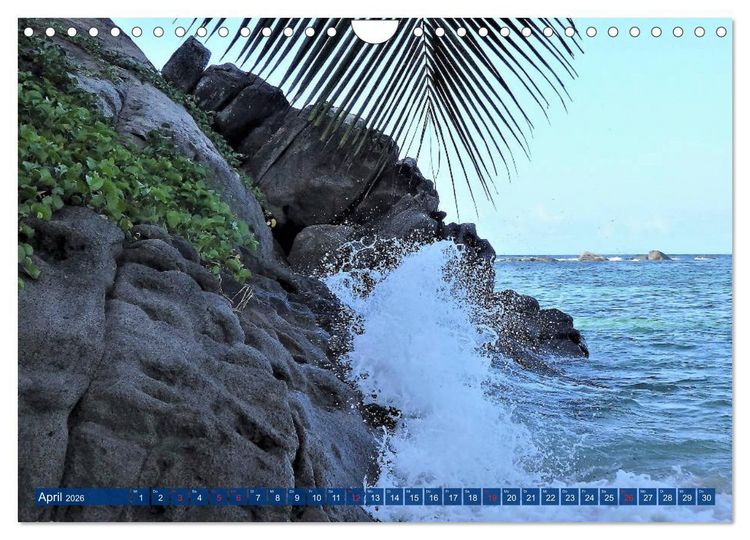The image size is (750, 540).
Task: Select day 16 in the calendar strip
Action: click(434, 497)
